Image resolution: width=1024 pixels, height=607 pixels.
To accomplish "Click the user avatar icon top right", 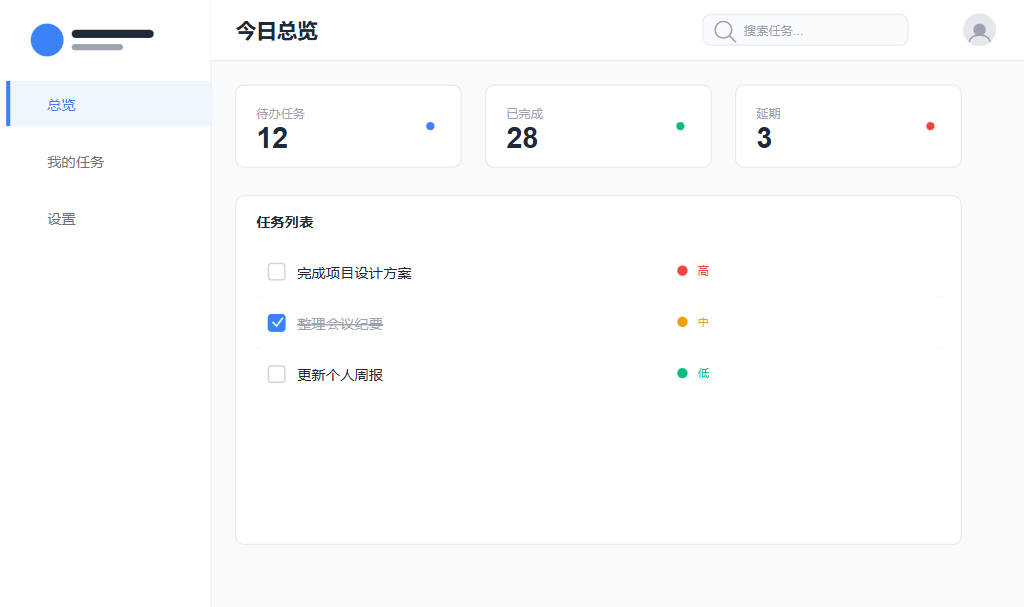I will (x=979, y=30).
